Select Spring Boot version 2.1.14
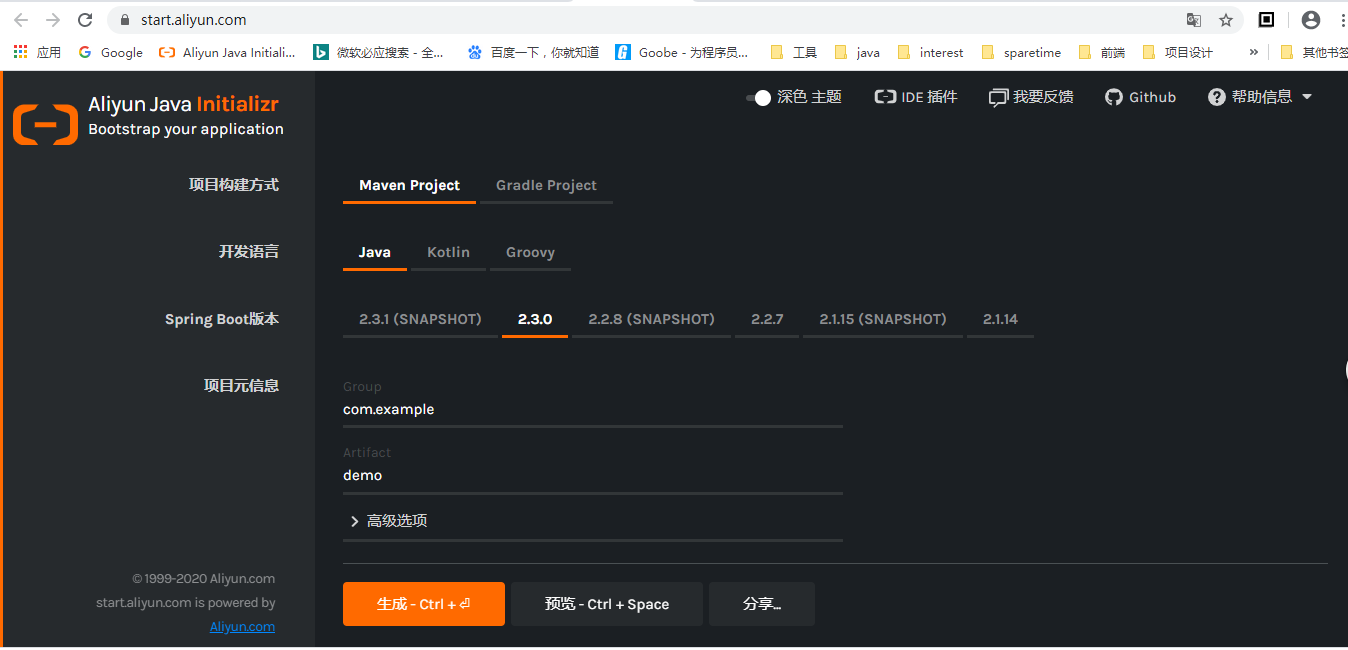1348x650 pixels. (1000, 319)
